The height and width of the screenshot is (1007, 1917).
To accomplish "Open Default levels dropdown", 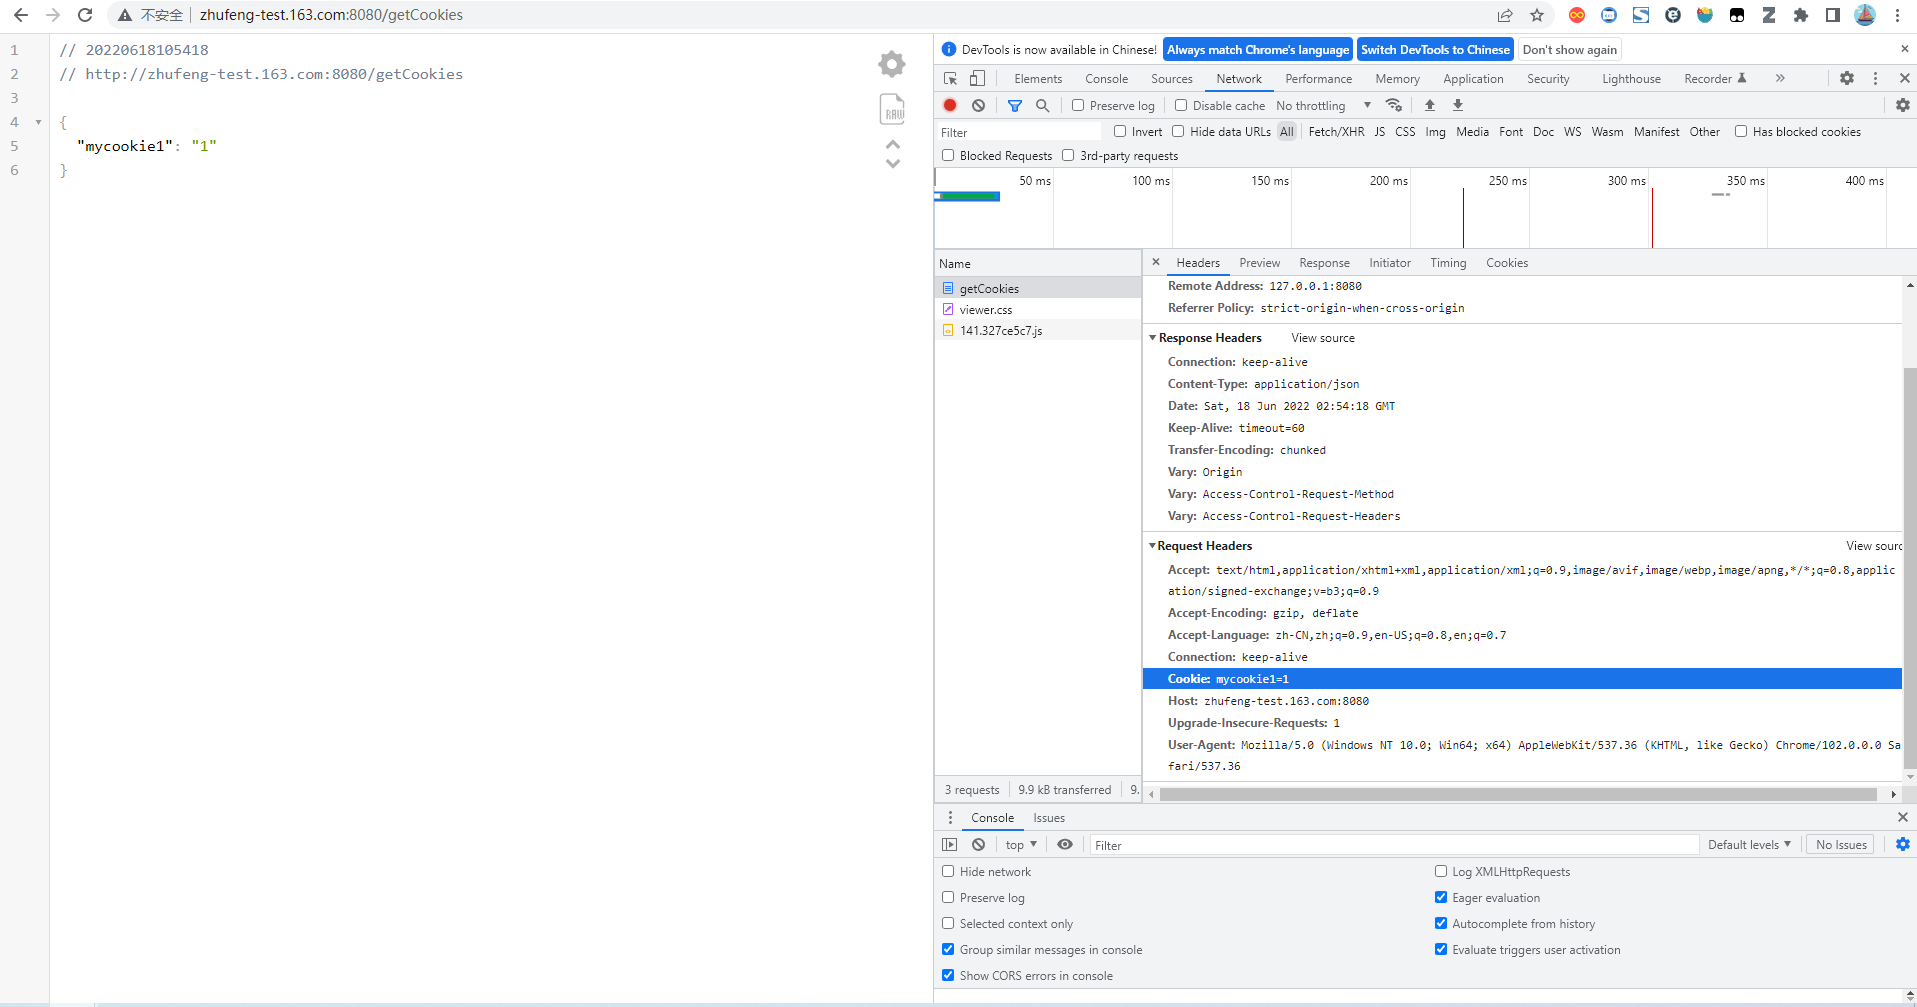I will click(1749, 845).
